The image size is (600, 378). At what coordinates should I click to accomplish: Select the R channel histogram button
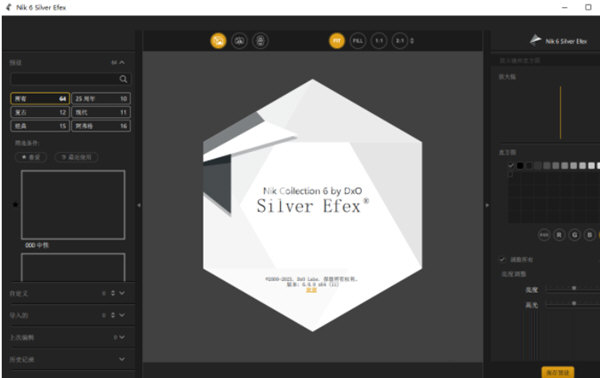click(559, 235)
